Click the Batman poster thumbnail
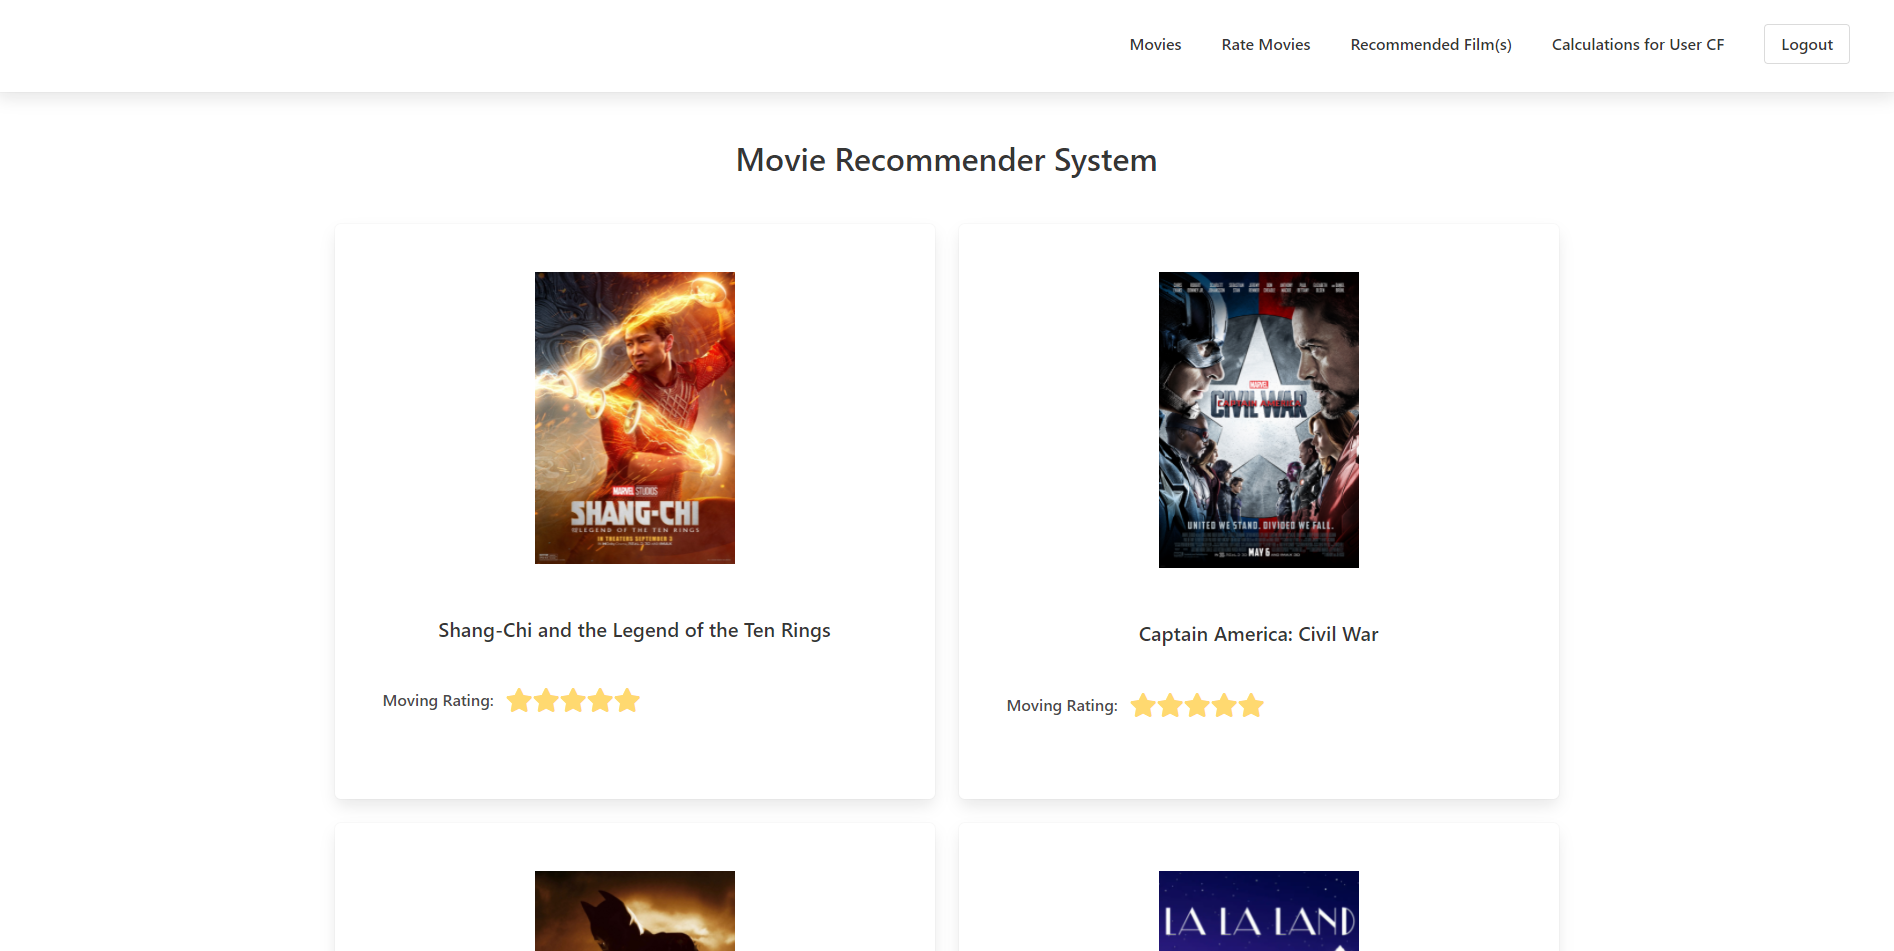This screenshot has height=951, width=1894. 635,911
